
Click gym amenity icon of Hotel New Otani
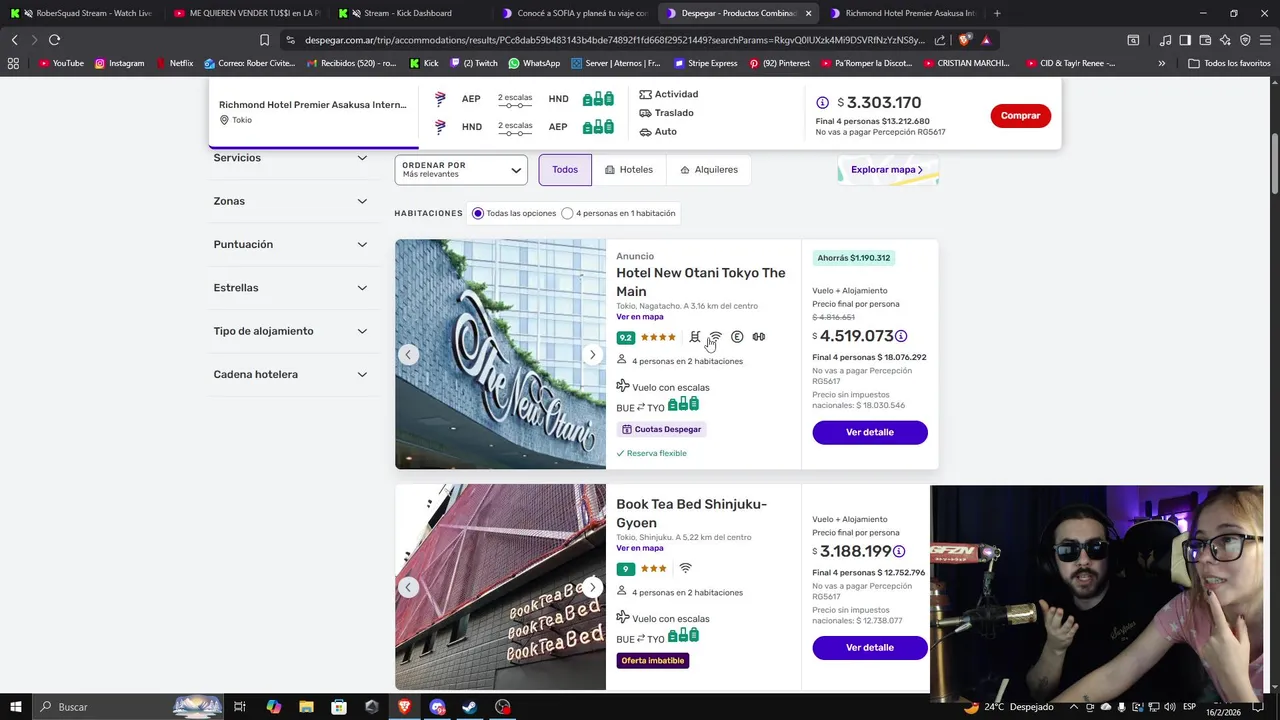coord(759,337)
